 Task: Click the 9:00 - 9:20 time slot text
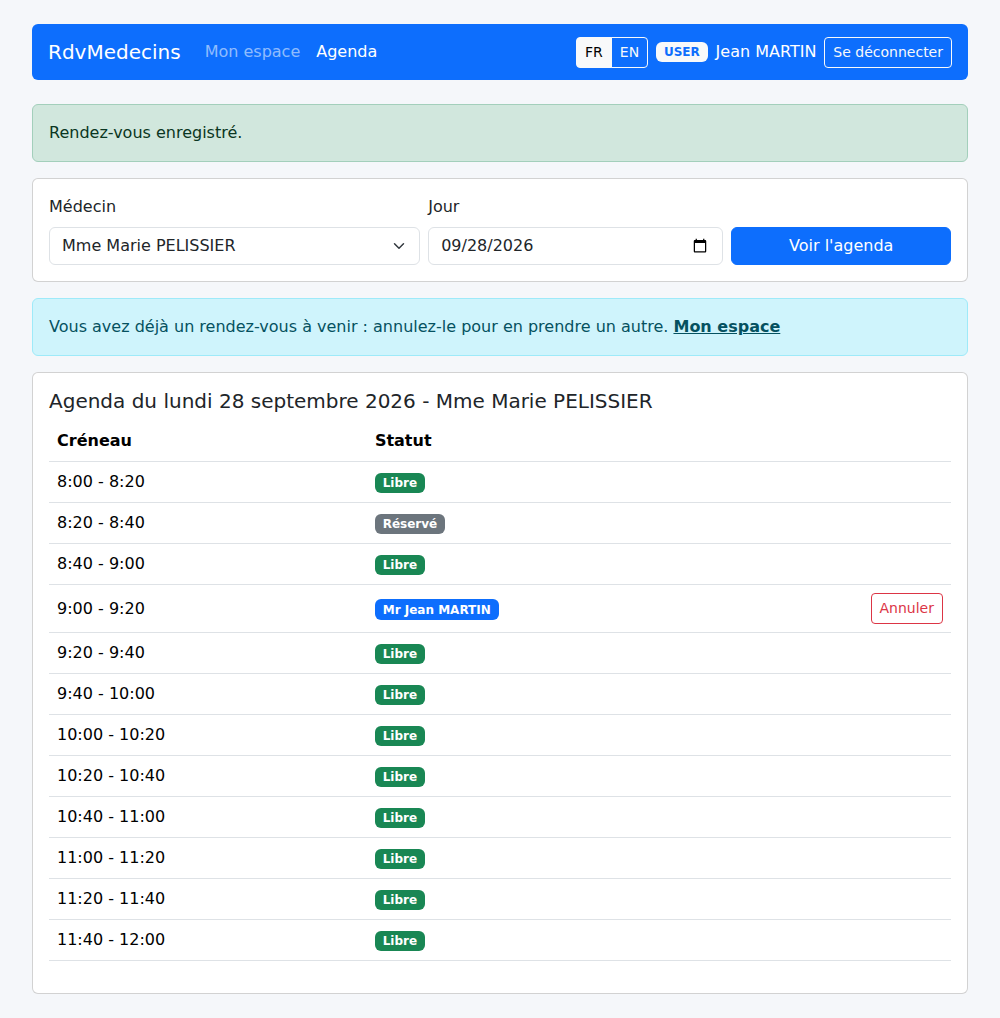pyautogui.click(x=101, y=608)
